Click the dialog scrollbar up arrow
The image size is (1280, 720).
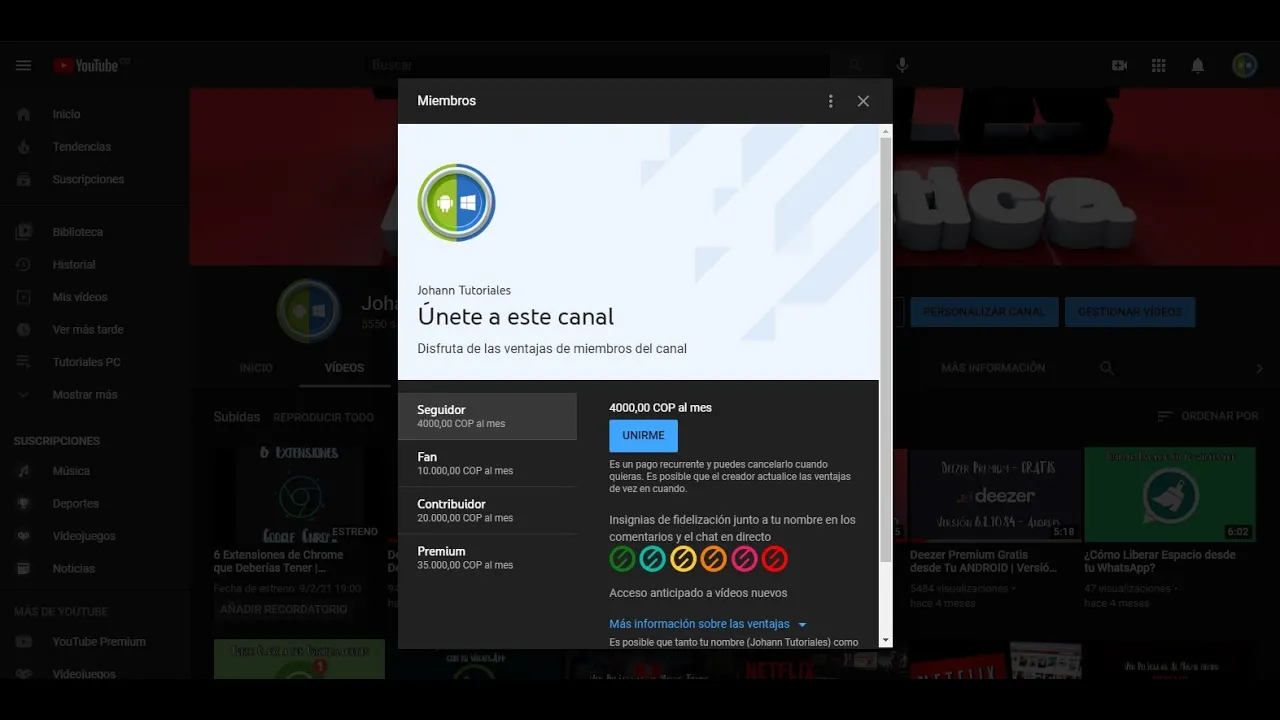885,131
